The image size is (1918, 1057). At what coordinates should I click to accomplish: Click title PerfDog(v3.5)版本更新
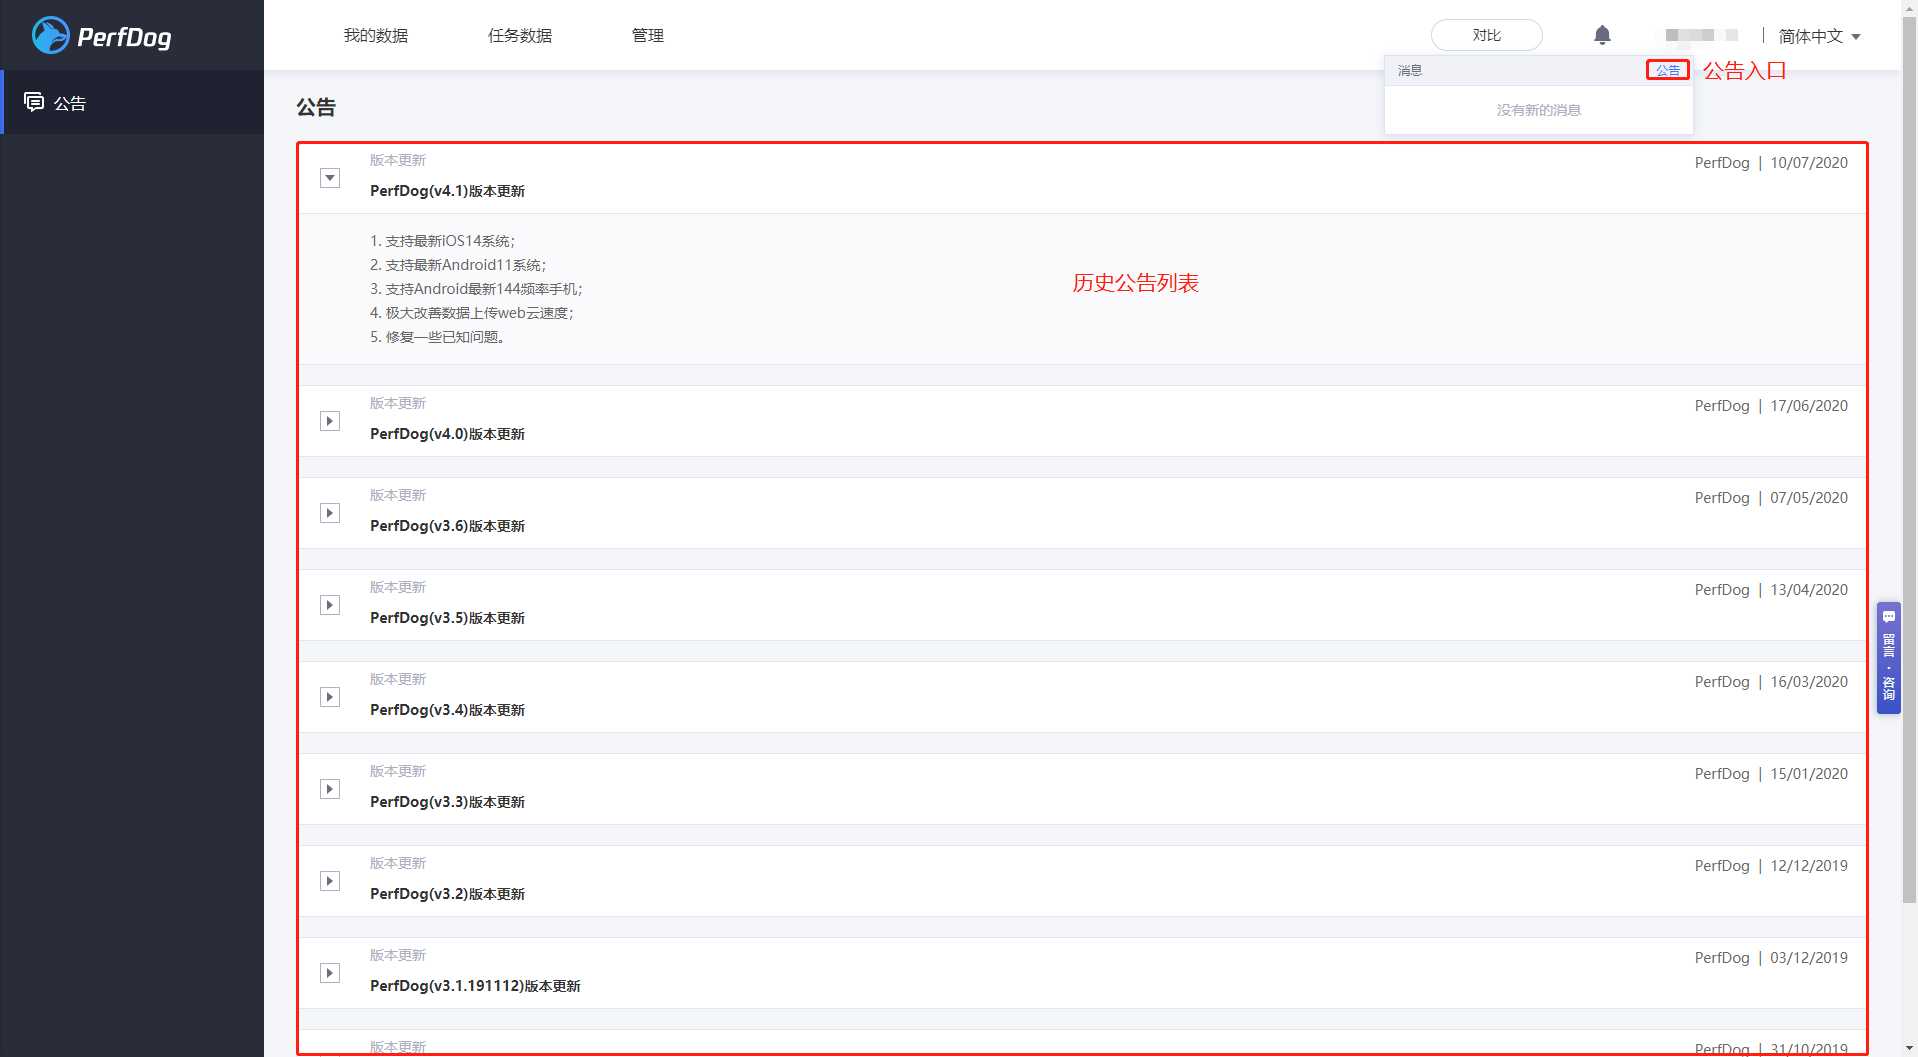[447, 618]
